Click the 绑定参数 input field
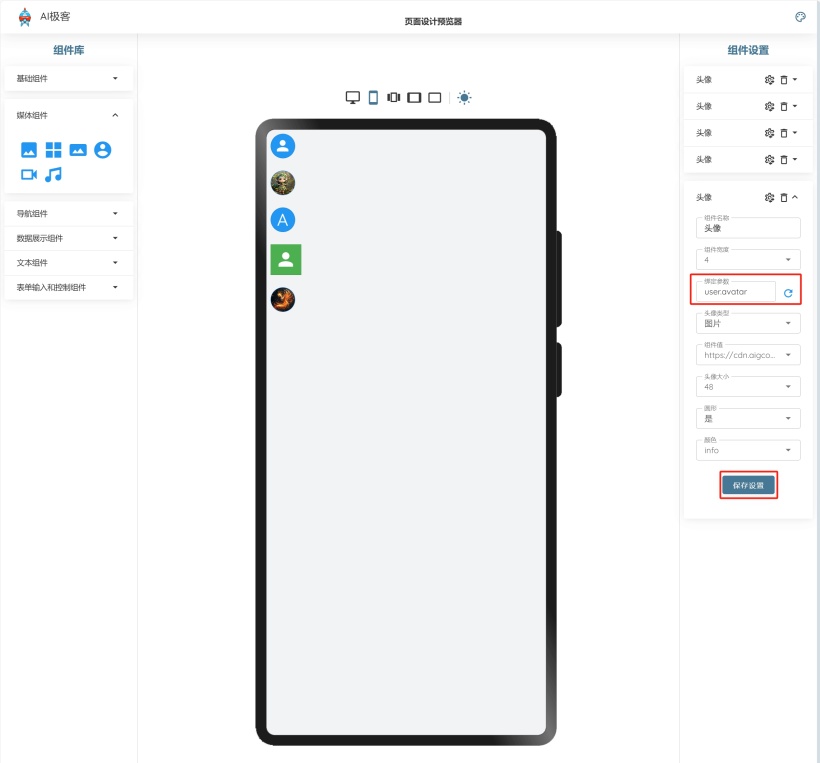 coord(736,292)
